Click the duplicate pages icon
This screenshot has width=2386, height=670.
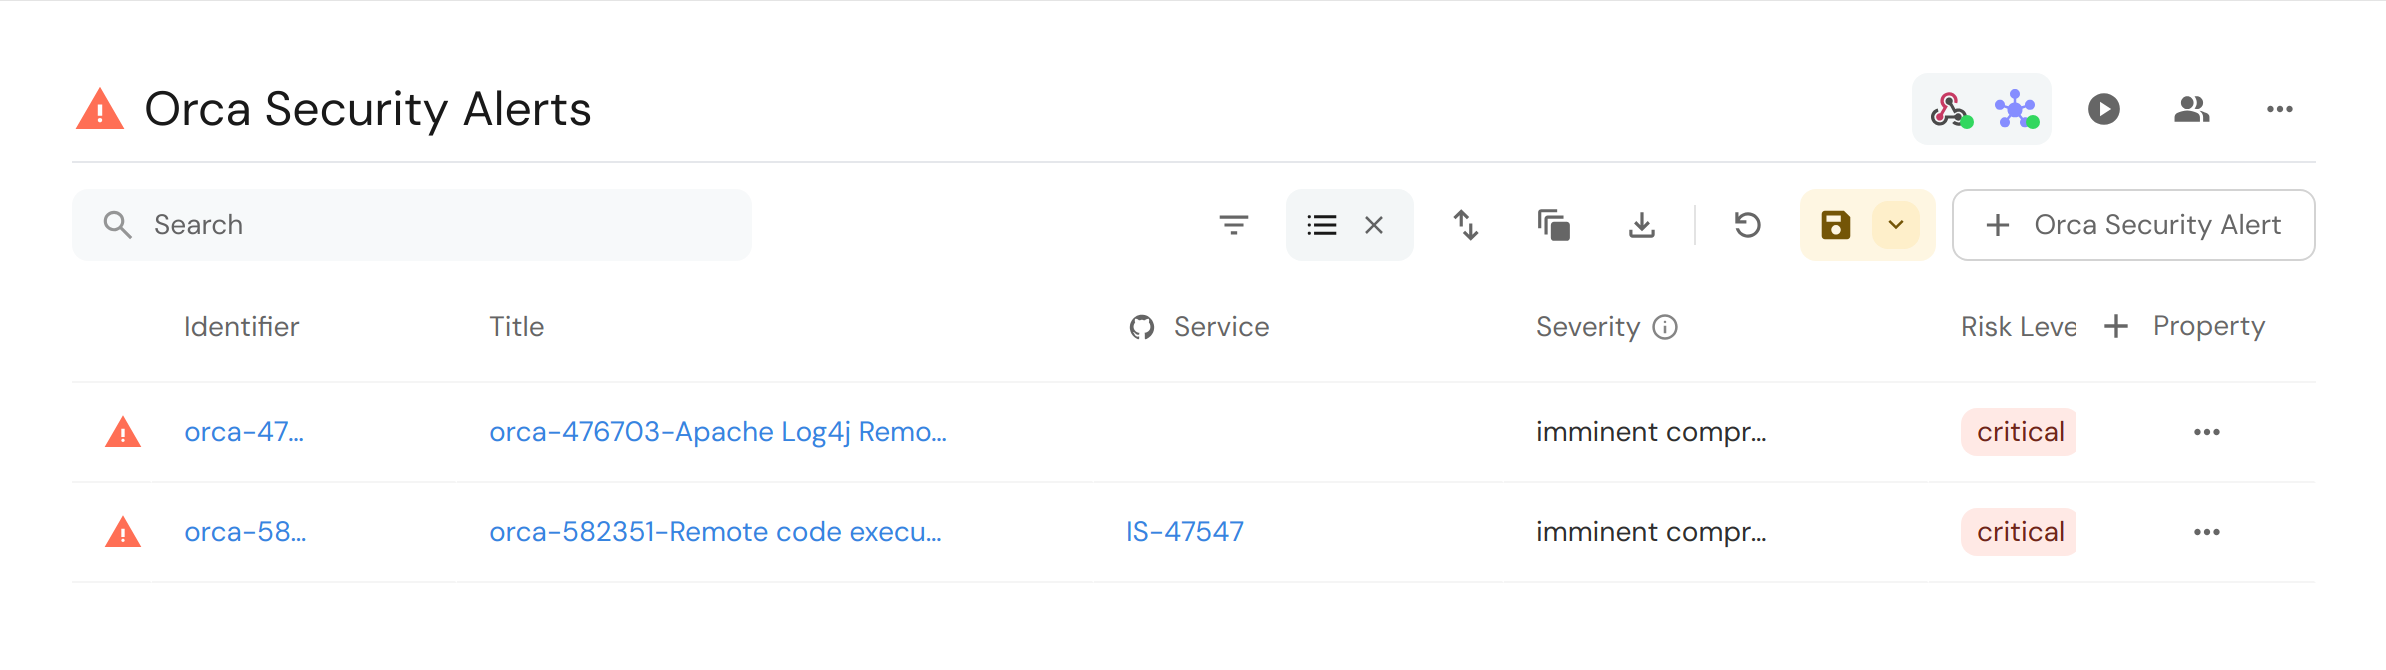(1554, 225)
